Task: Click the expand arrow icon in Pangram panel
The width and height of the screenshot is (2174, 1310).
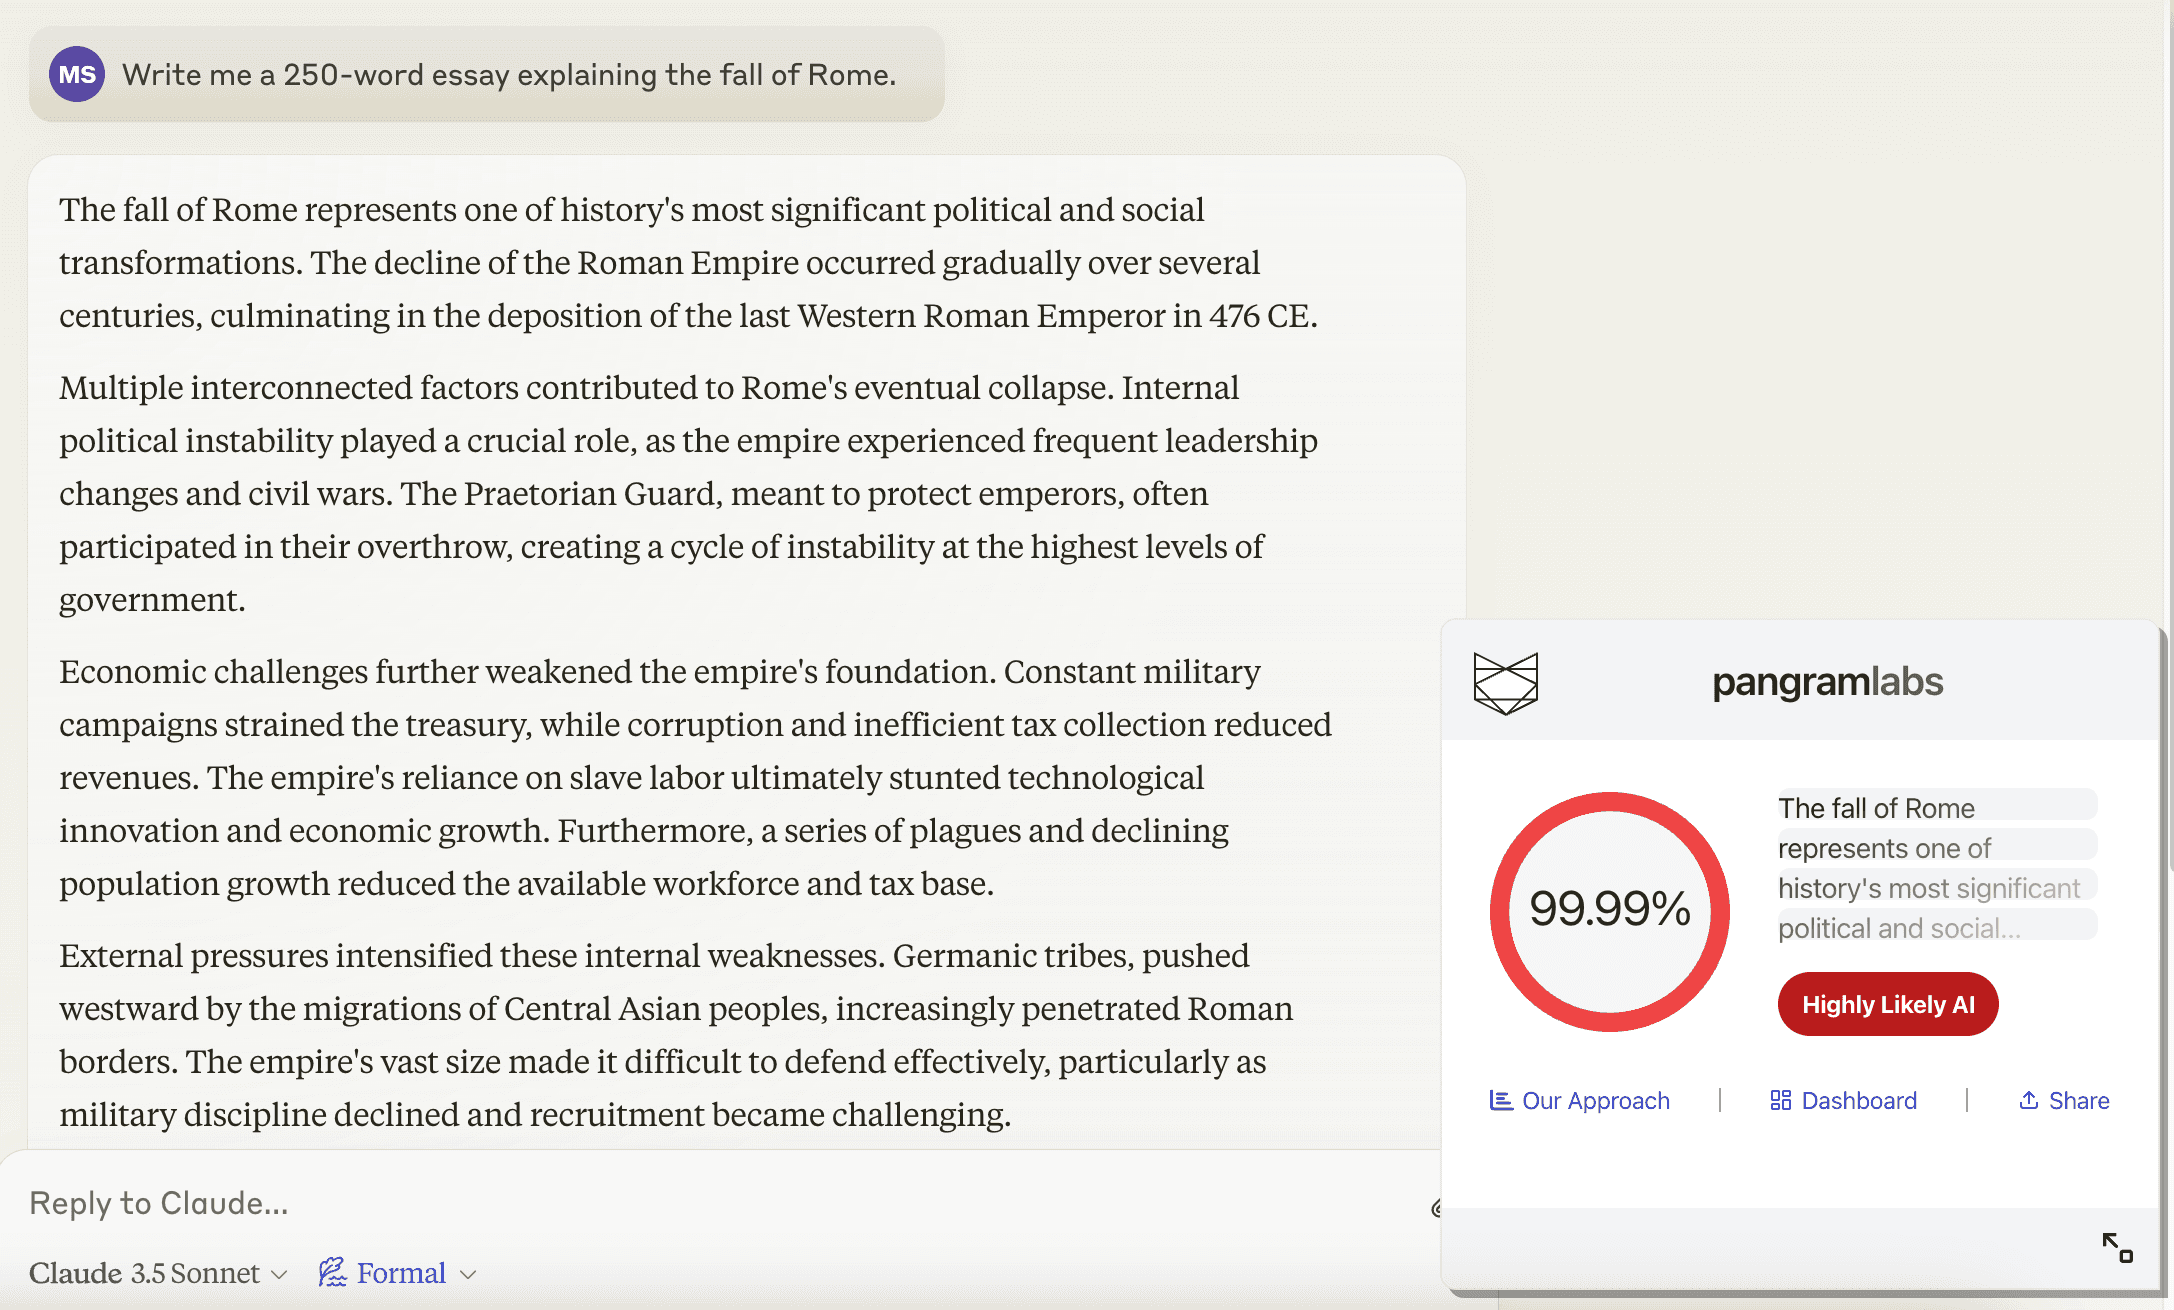Action: [2117, 1247]
